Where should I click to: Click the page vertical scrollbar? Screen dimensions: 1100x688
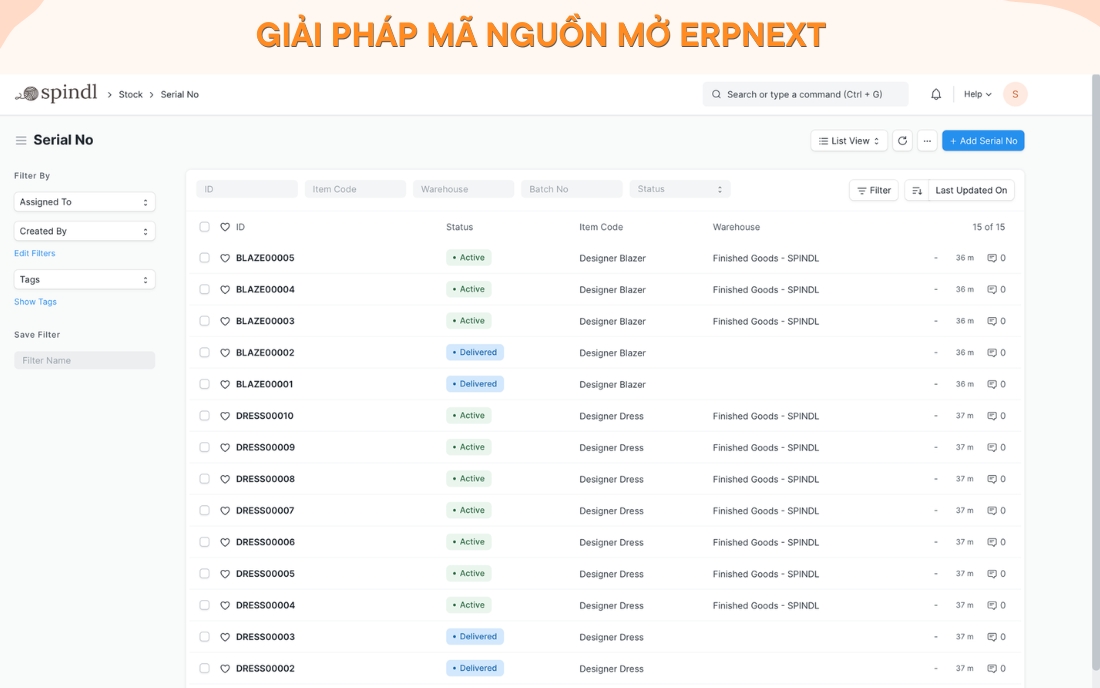point(1096,372)
